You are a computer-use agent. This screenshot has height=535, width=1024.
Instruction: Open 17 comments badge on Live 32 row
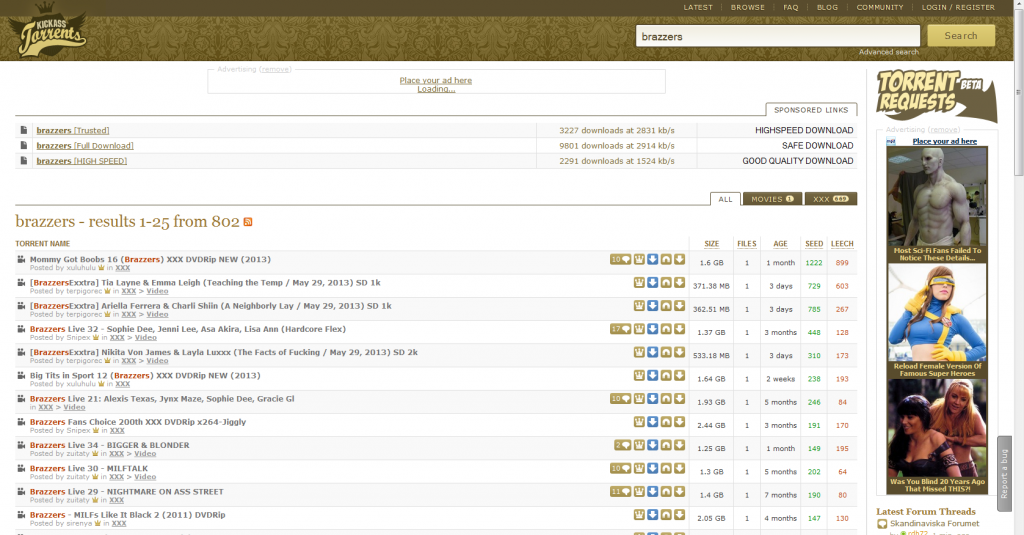[x=620, y=329]
